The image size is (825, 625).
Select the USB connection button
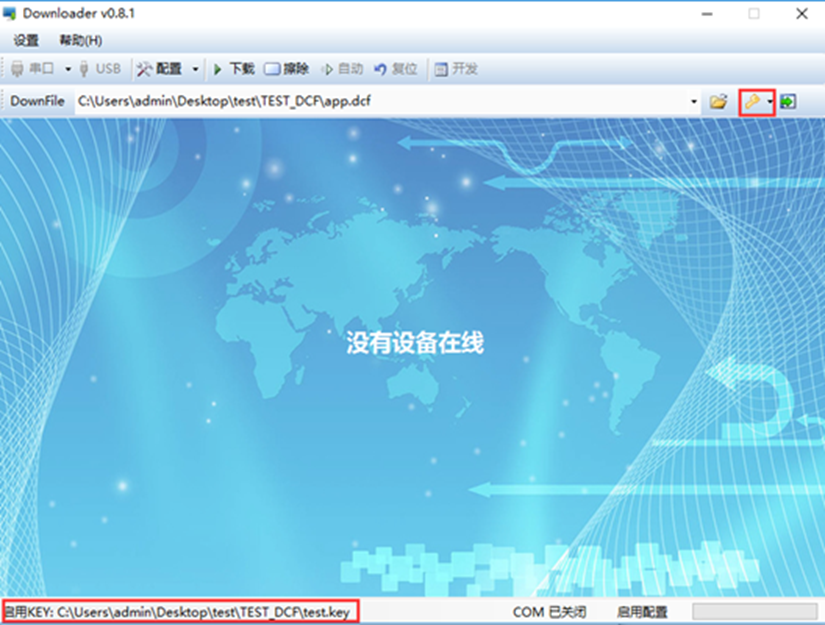pos(100,69)
